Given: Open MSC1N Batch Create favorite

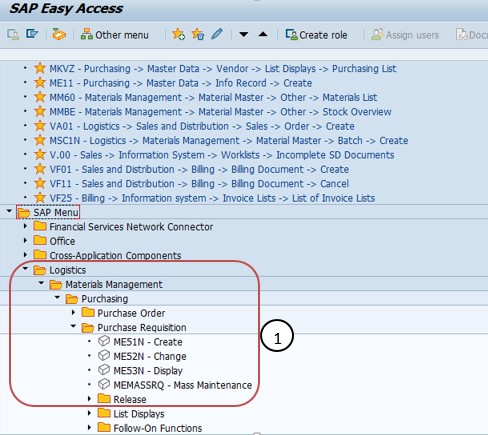Looking at the screenshot, I should tap(229, 141).
